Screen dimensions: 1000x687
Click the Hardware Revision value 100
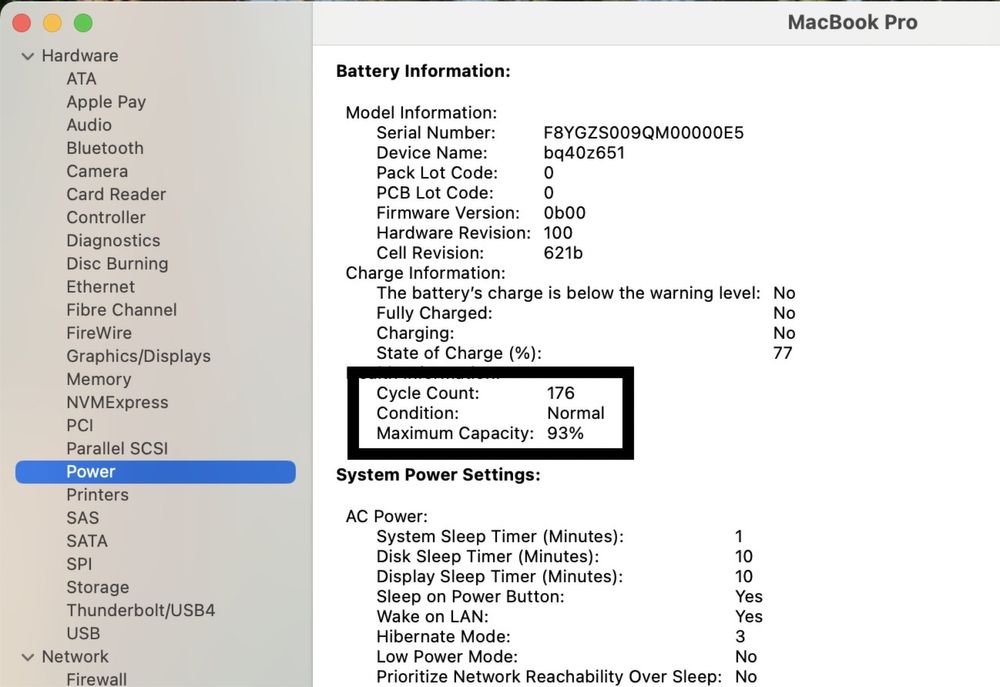point(558,233)
